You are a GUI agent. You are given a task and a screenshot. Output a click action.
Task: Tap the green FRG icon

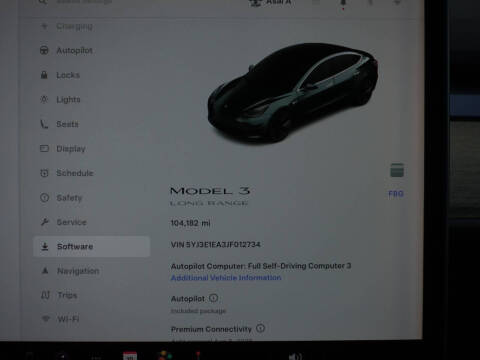(397, 170)
